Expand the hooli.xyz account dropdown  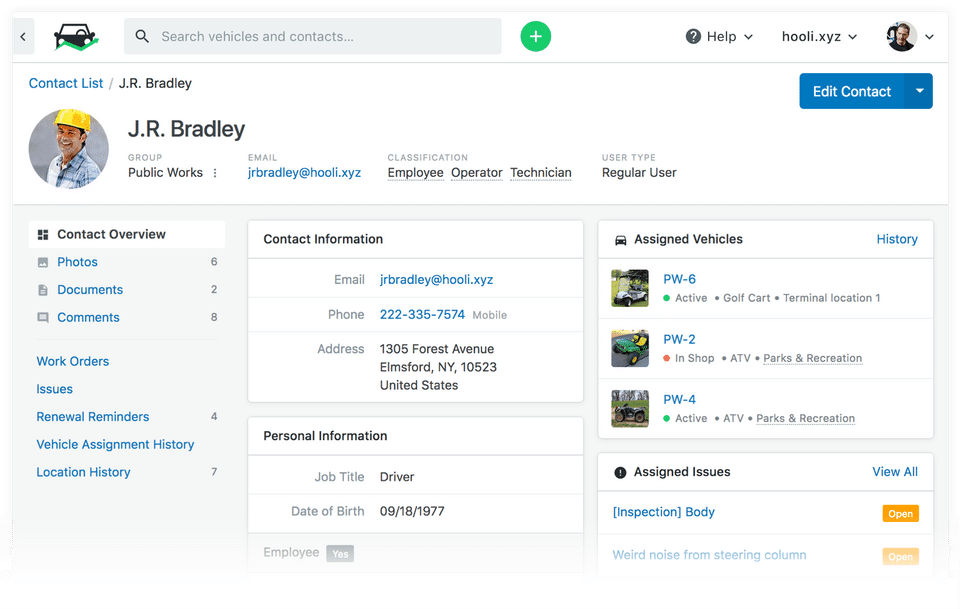819,37
